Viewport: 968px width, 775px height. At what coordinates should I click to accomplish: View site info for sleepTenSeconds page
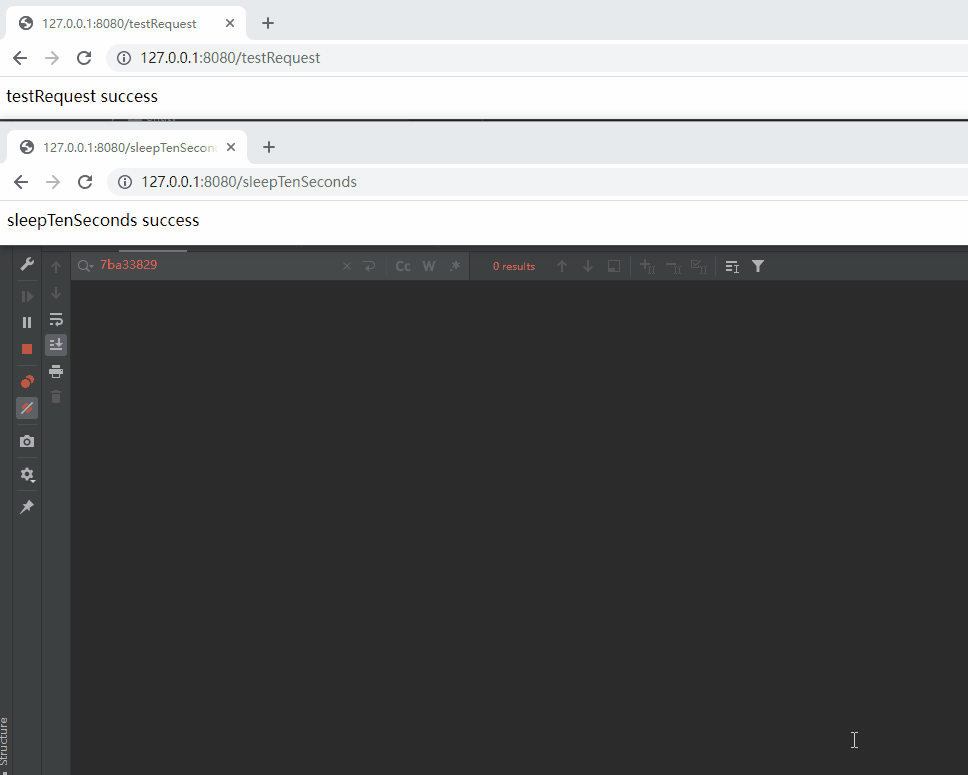click(125, 182)
